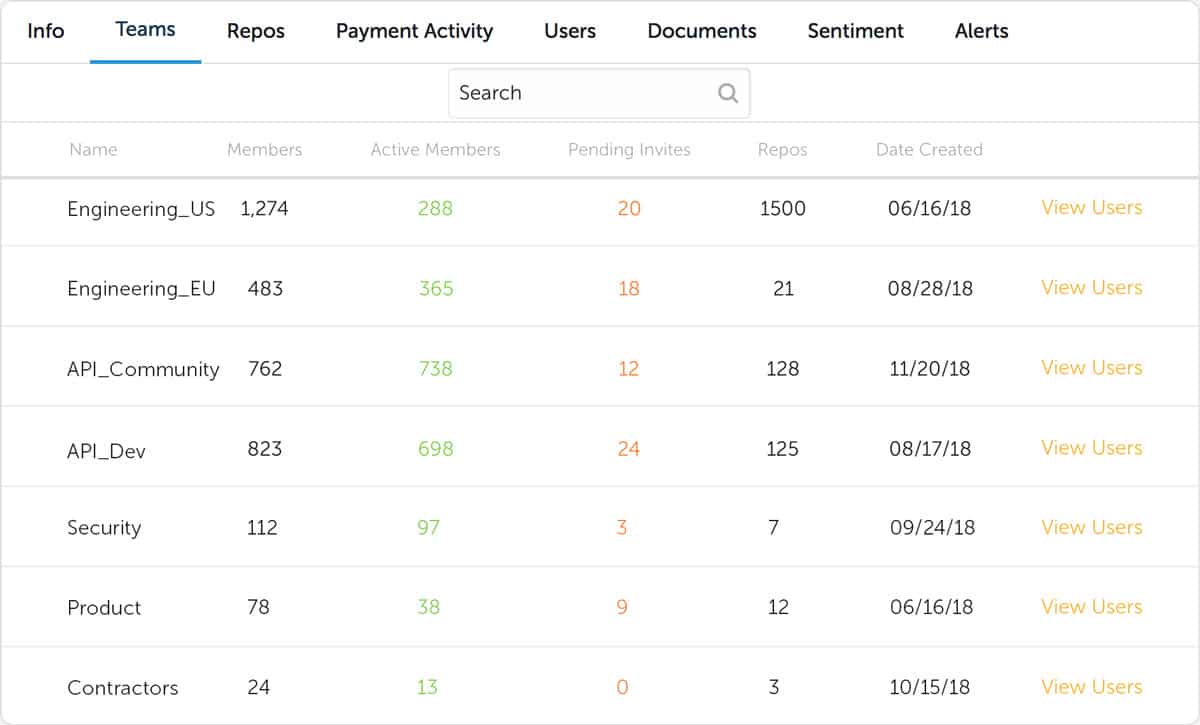View users for Engineering_US team
The width and height of the screenshot is (1200, 725).
tap(1091, 207)
